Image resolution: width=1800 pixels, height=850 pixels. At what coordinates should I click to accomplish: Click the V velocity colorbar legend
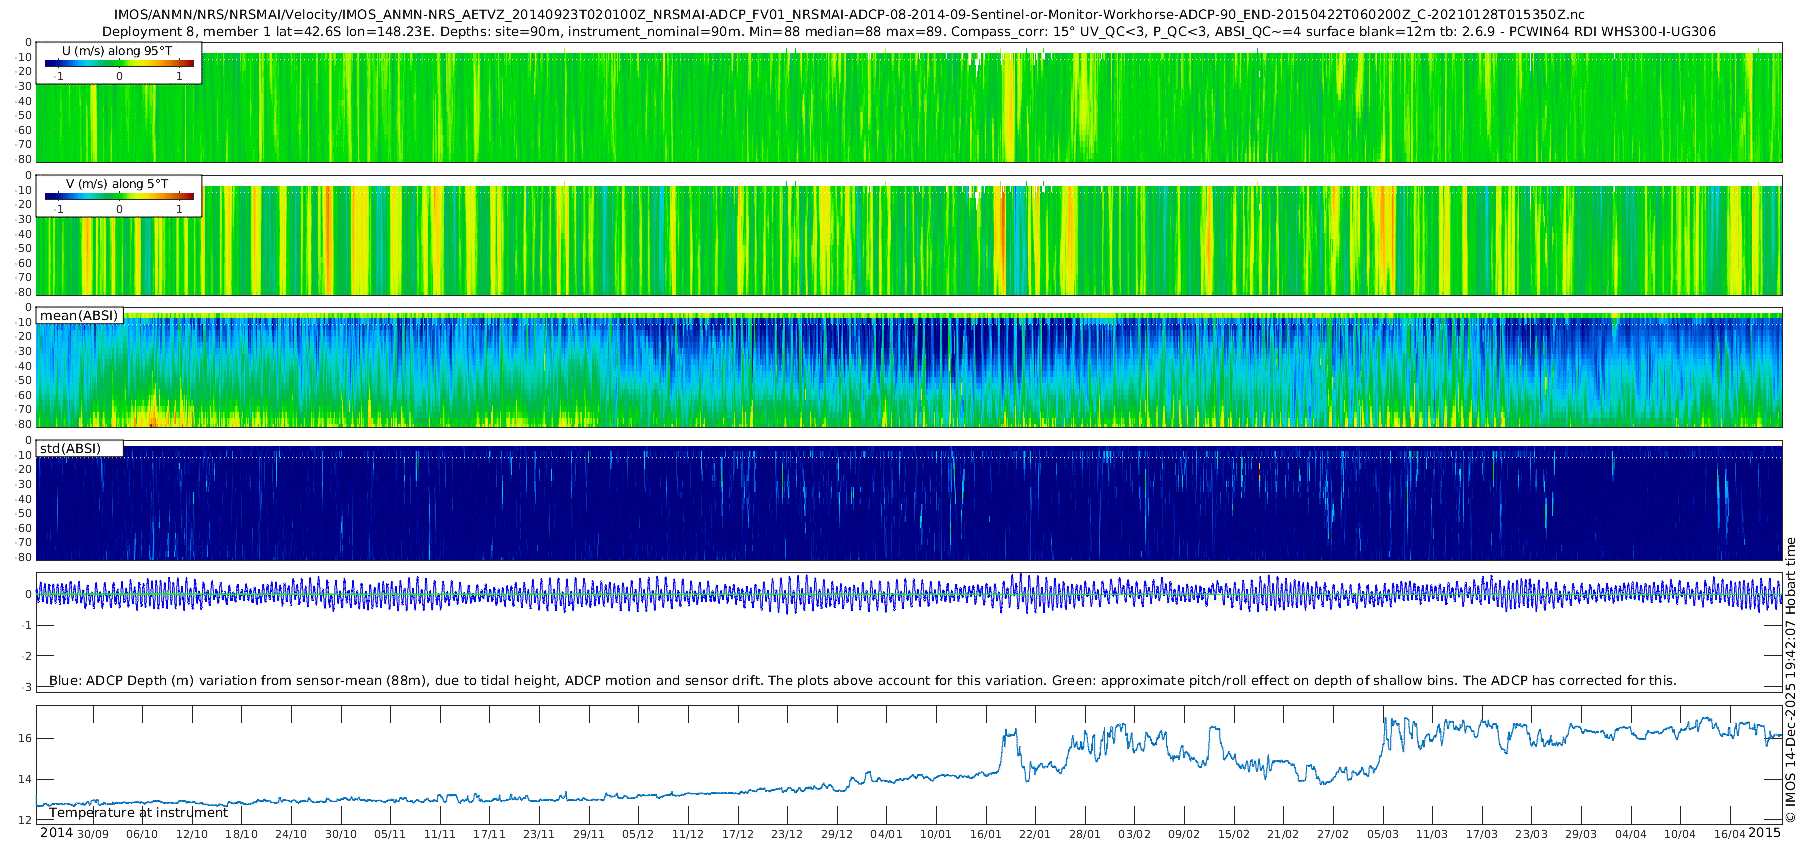click(119, 196)
